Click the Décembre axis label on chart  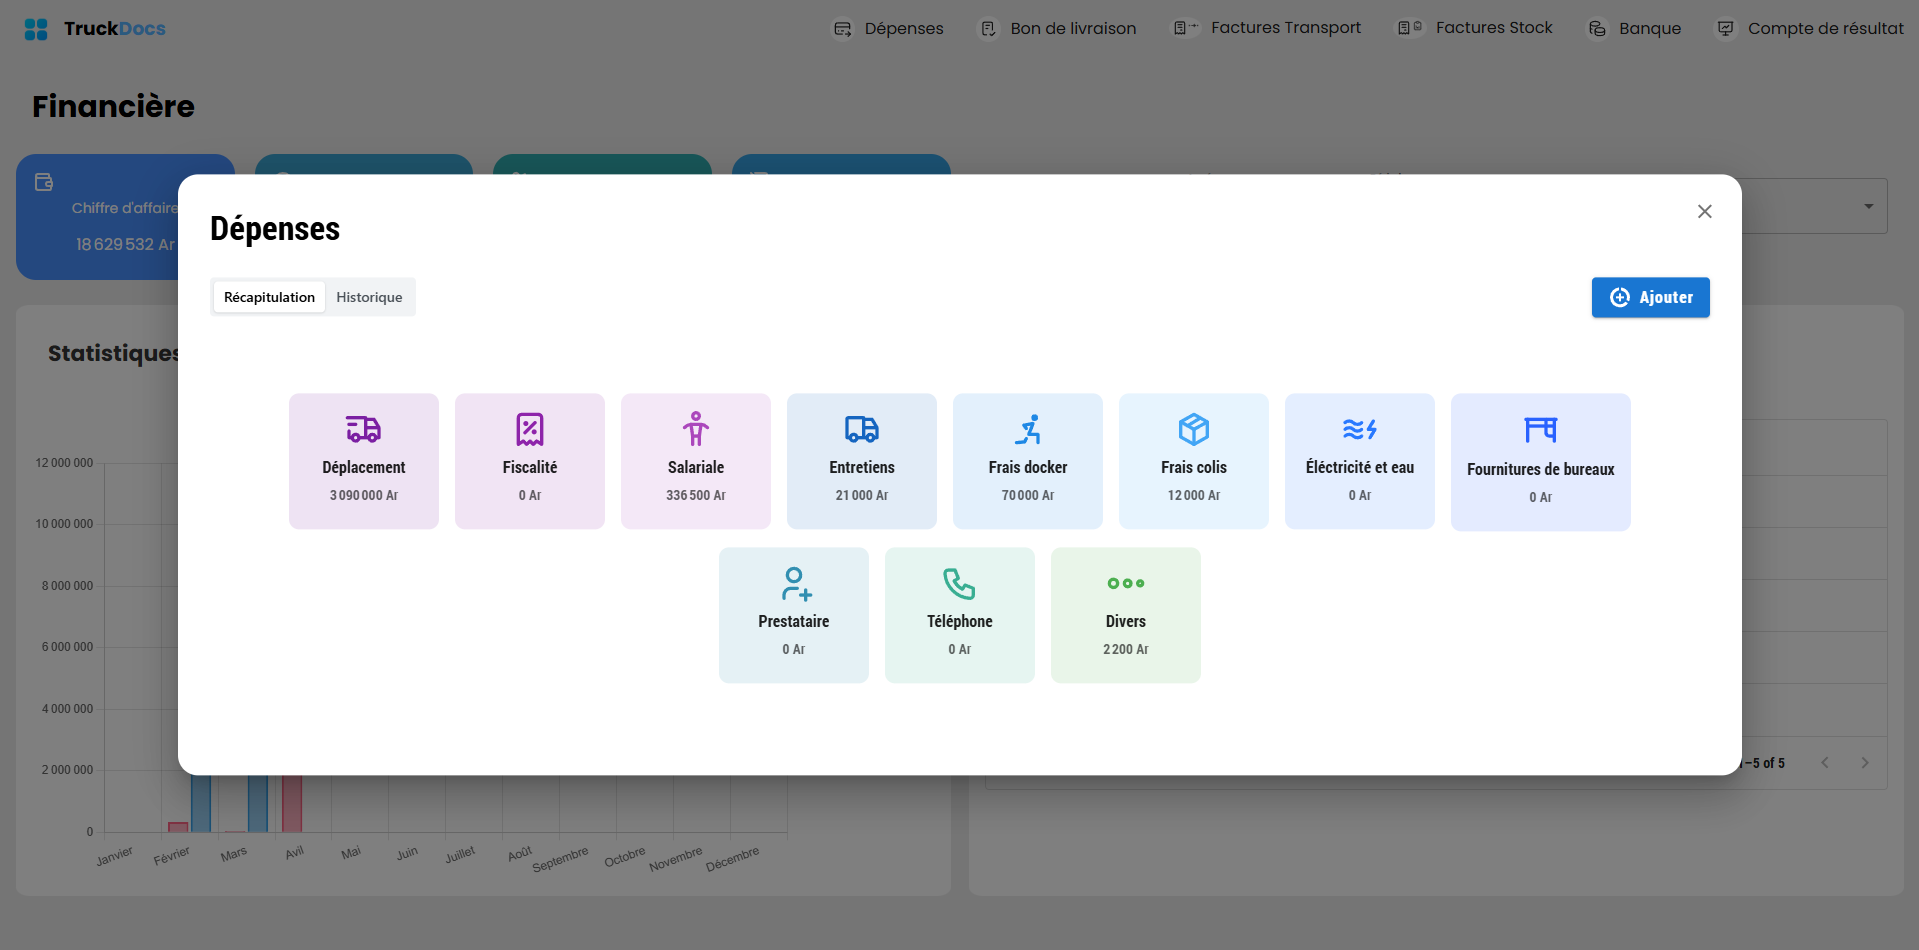click(x=733, y=859)
